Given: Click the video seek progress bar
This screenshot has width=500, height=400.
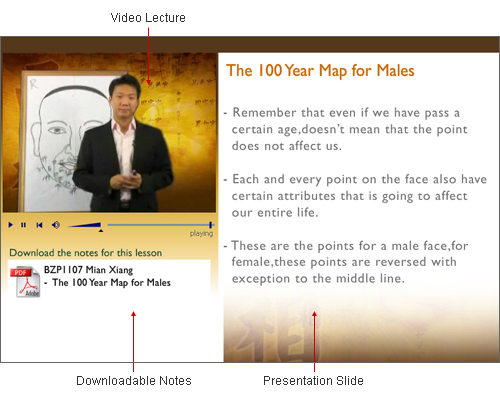Looking at the screenshot, I should coord(161,225).
